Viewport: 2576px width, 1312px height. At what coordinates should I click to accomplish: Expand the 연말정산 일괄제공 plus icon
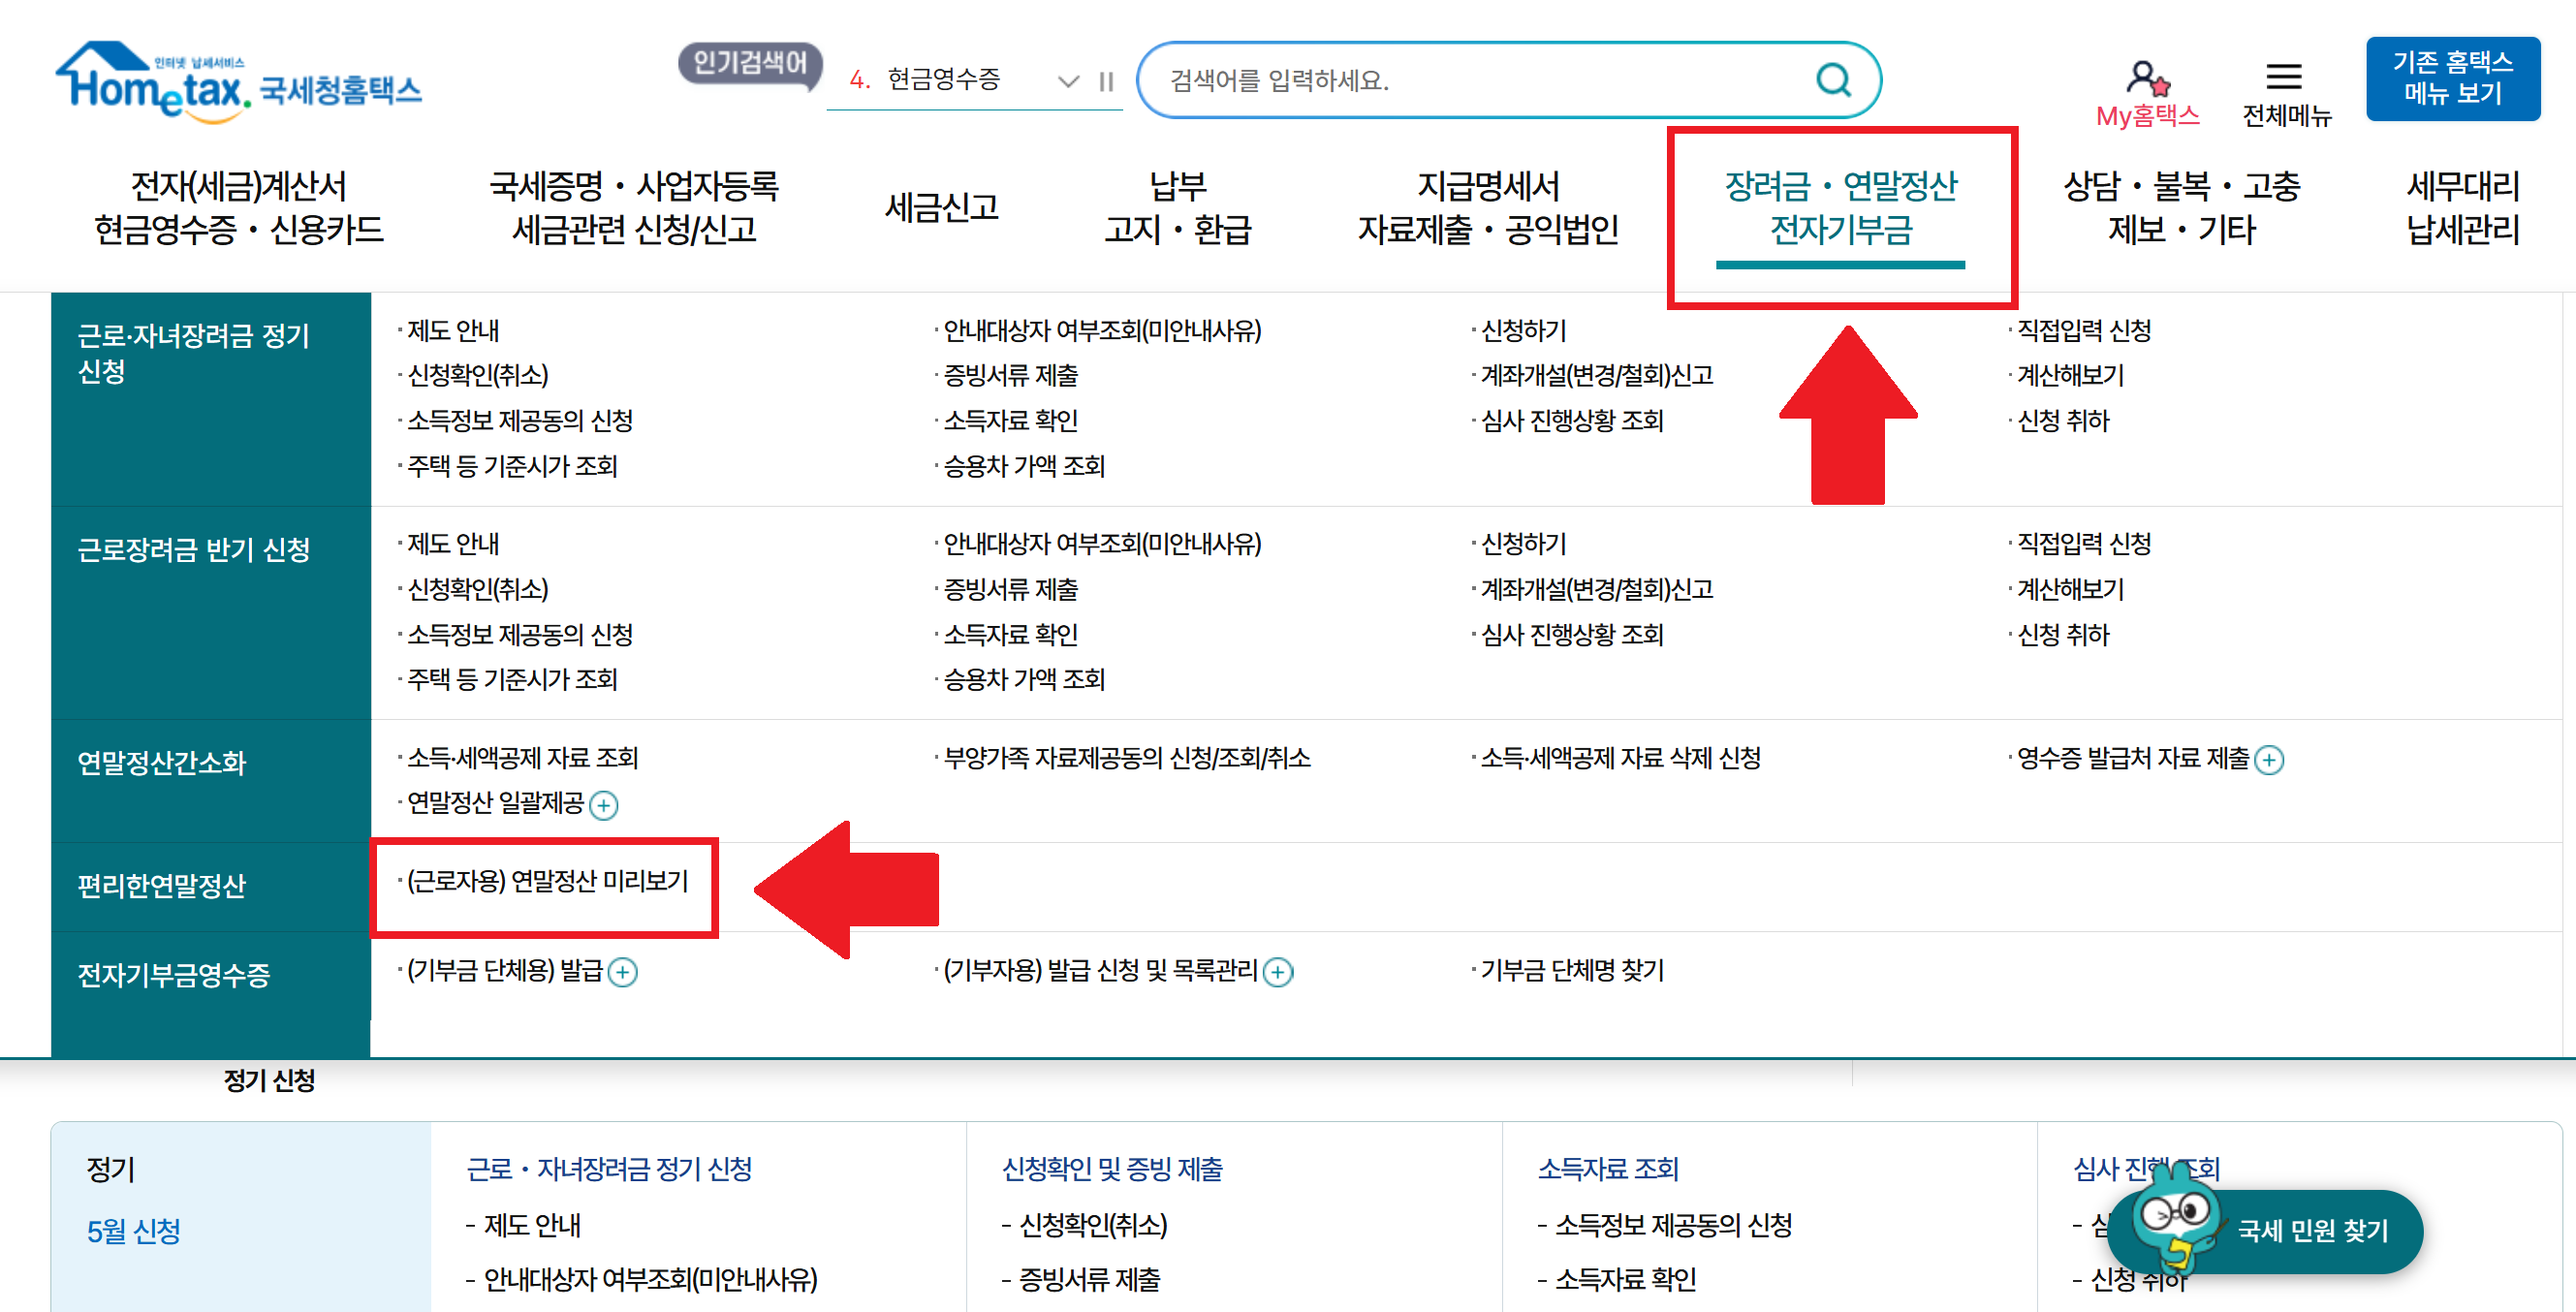(604, 805)
